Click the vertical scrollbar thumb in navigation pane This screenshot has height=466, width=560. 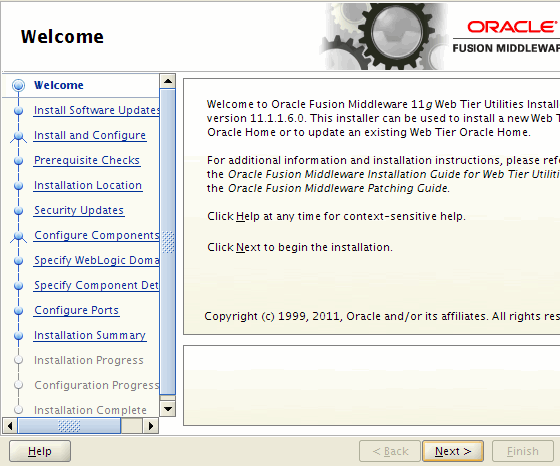coord(168,242)
